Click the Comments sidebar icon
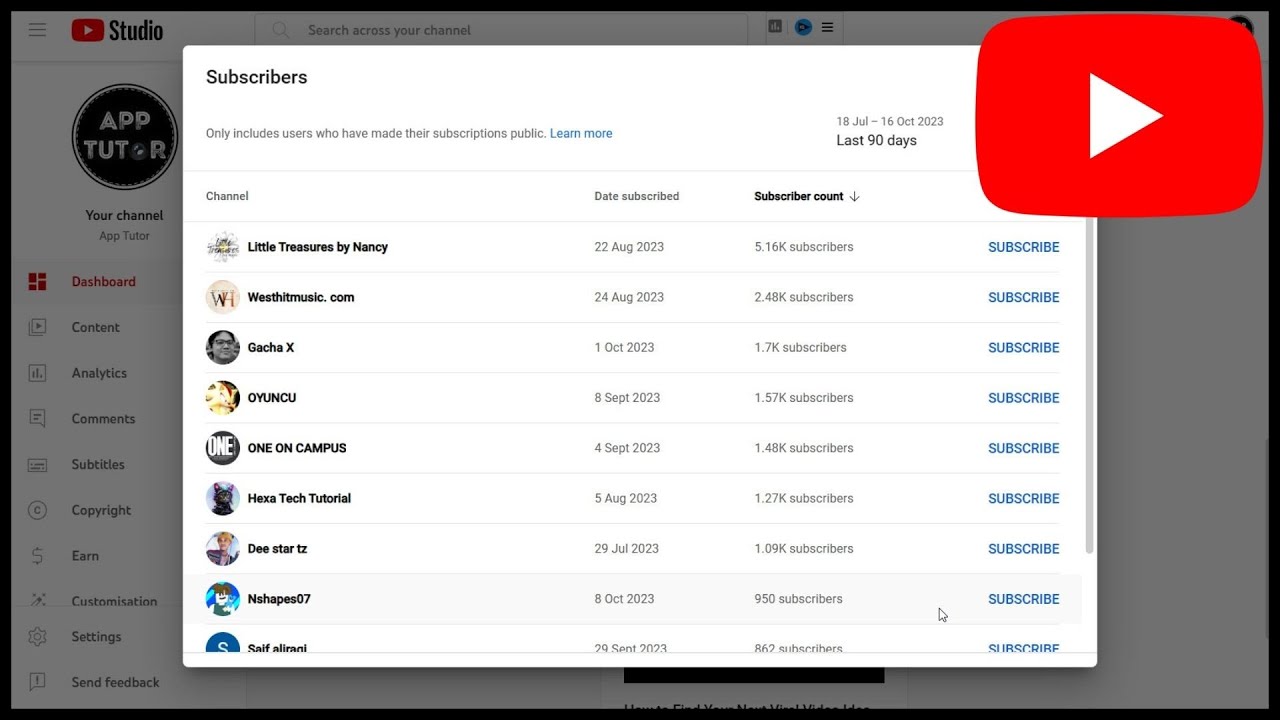 click(37, 419)
